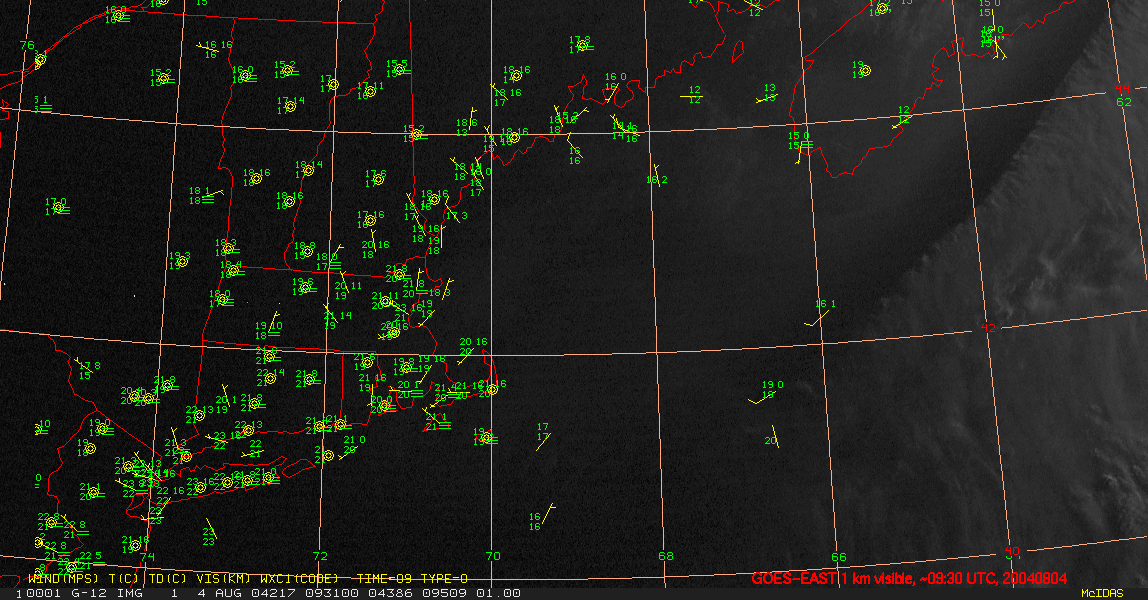Click the TD(C) legend label

(x=166, y=578)
